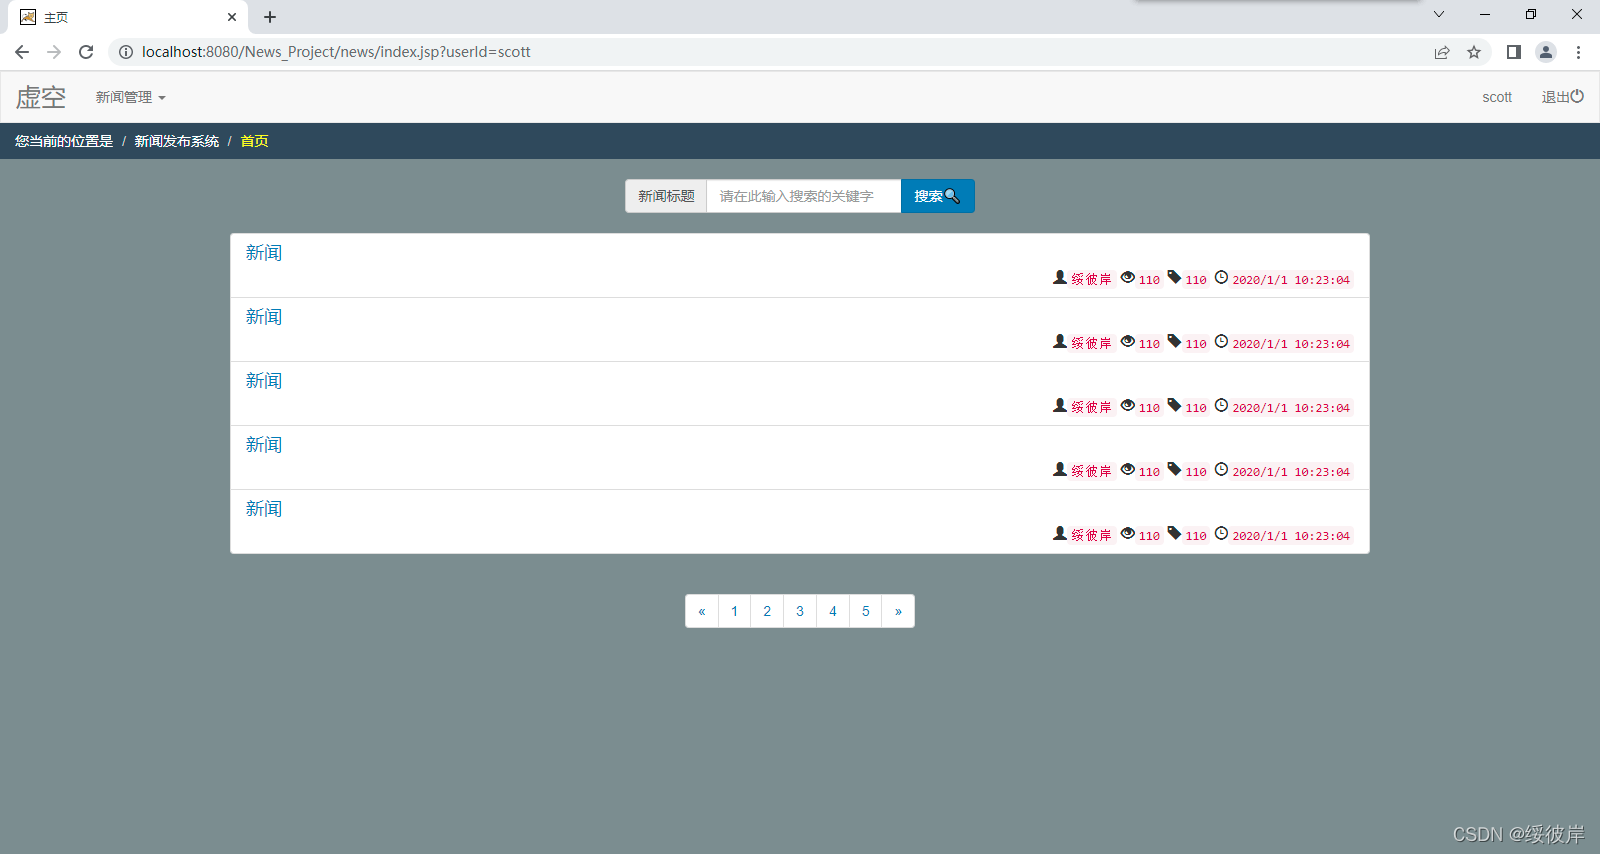
Task: Click the 虚空 brand logo
Action: point(41,97)
